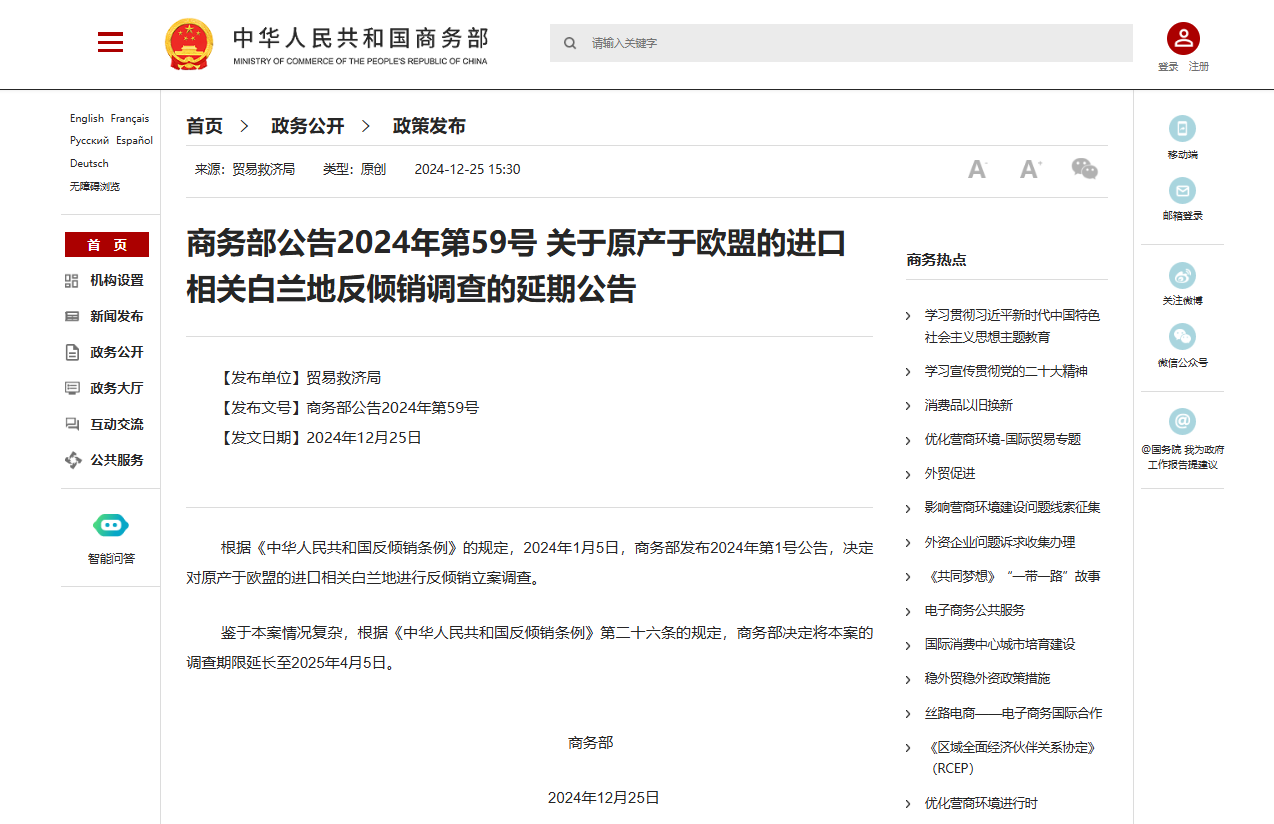Go to 政策发布 in breadcrumb

coord(429,126)
